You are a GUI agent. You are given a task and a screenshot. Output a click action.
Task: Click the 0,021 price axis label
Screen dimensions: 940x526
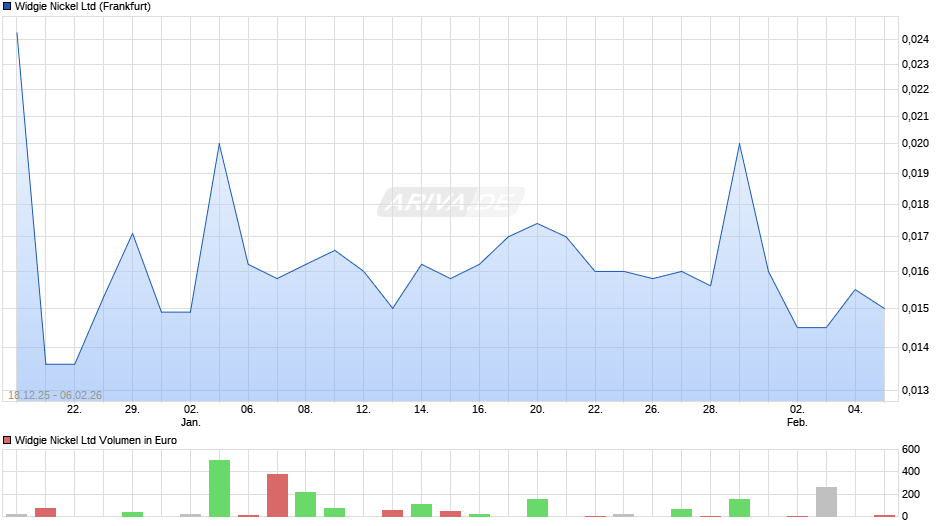pos(915,116)
